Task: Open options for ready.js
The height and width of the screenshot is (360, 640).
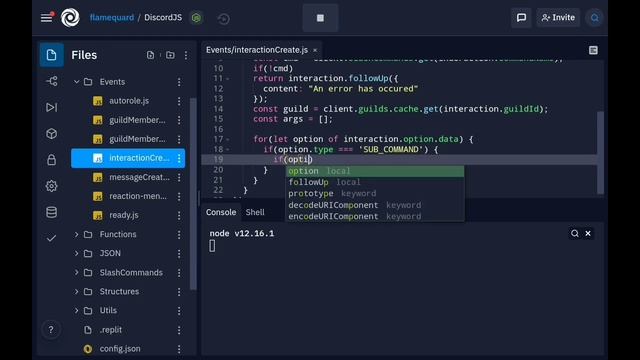Action: click(179, 215)
